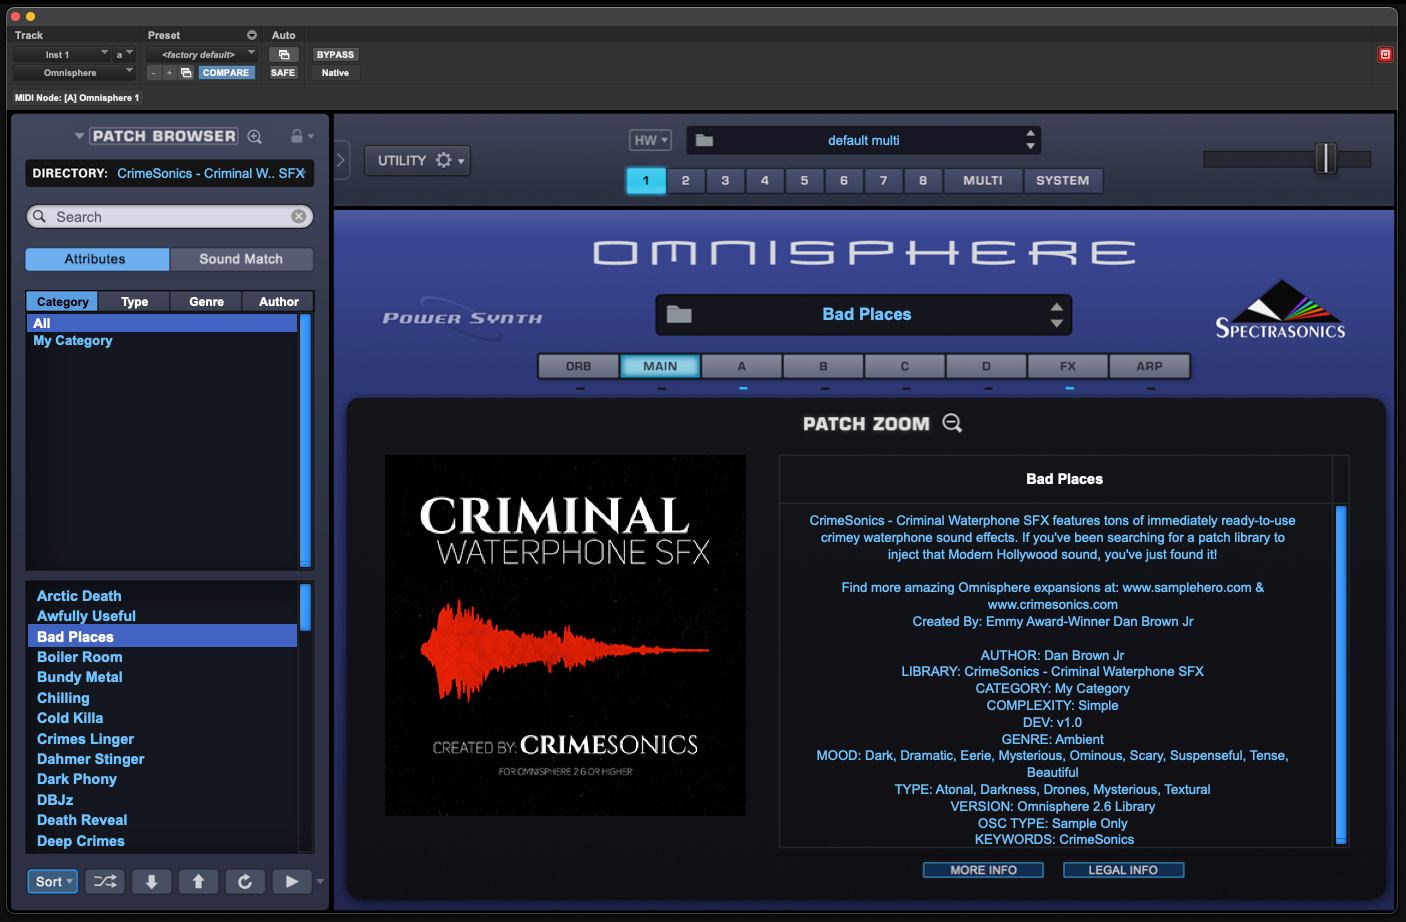The width and height of the screenshot is (1406, 922).
Task: Click the MORE INFO button
Action: pyautogui.click(x=983, y=870)
